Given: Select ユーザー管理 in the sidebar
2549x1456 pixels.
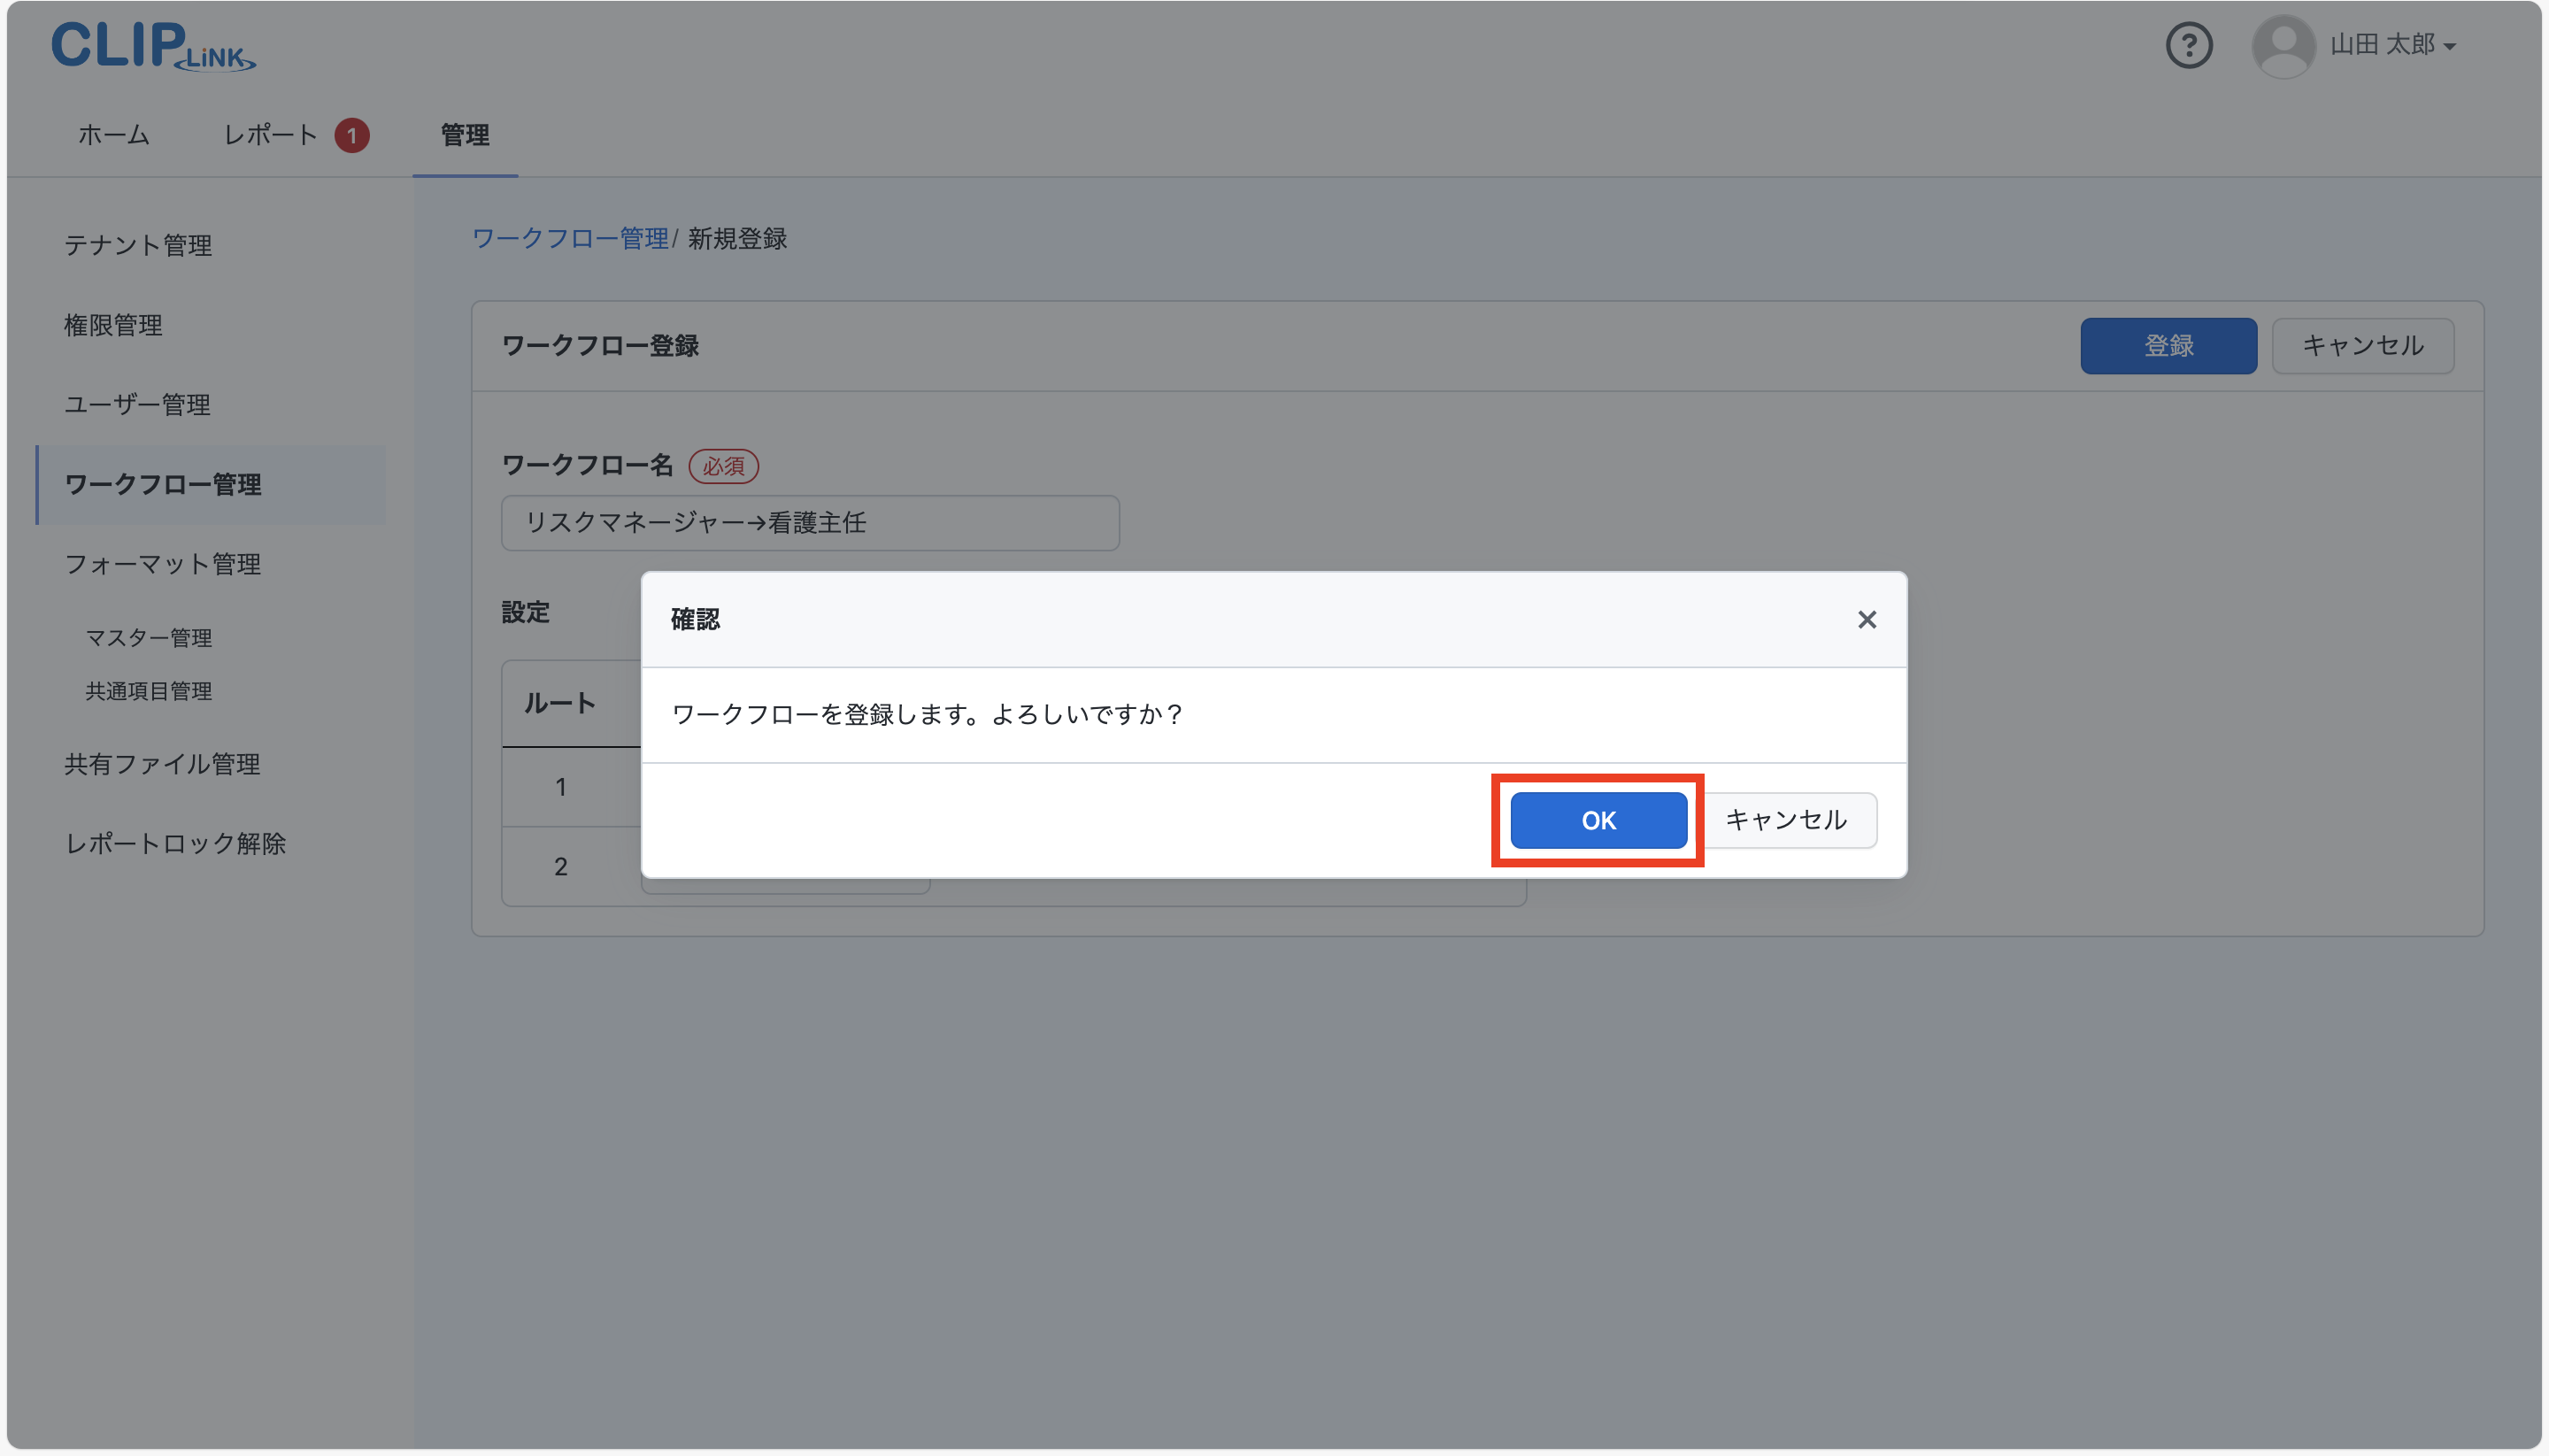Looking at the screenshot, I should click(137, 404).
